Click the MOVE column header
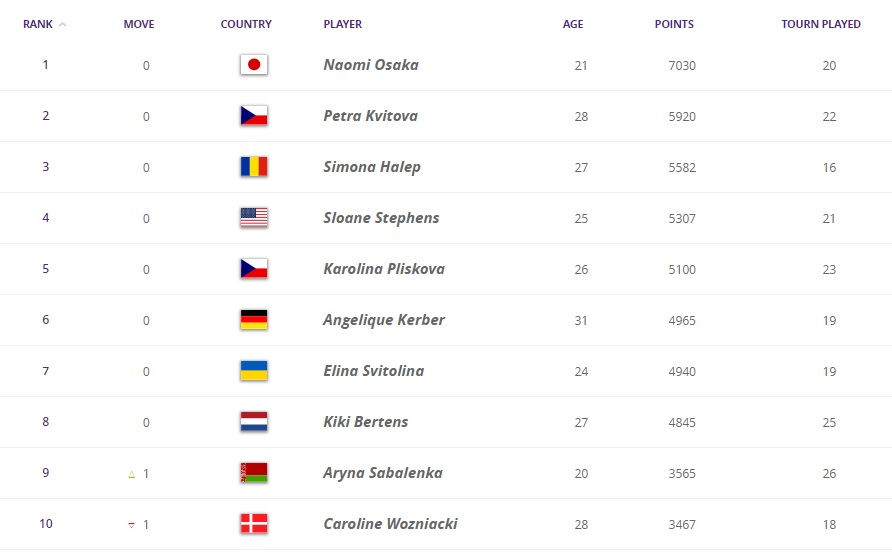The image size is (892, 552). [139, 24]
